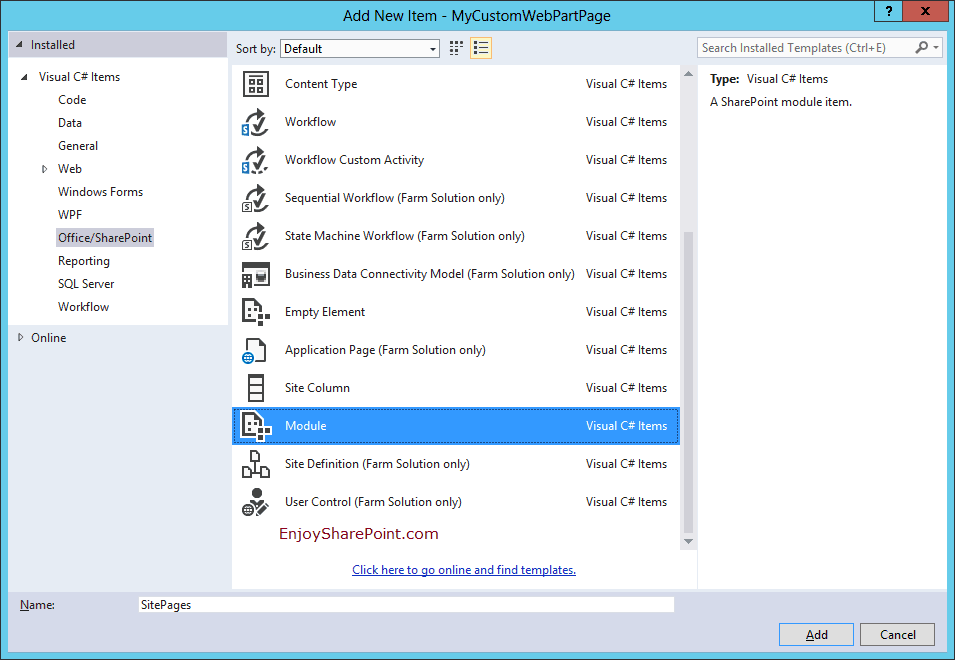
Task: Expand the Online templates section
Action: (x=19, y=337)
